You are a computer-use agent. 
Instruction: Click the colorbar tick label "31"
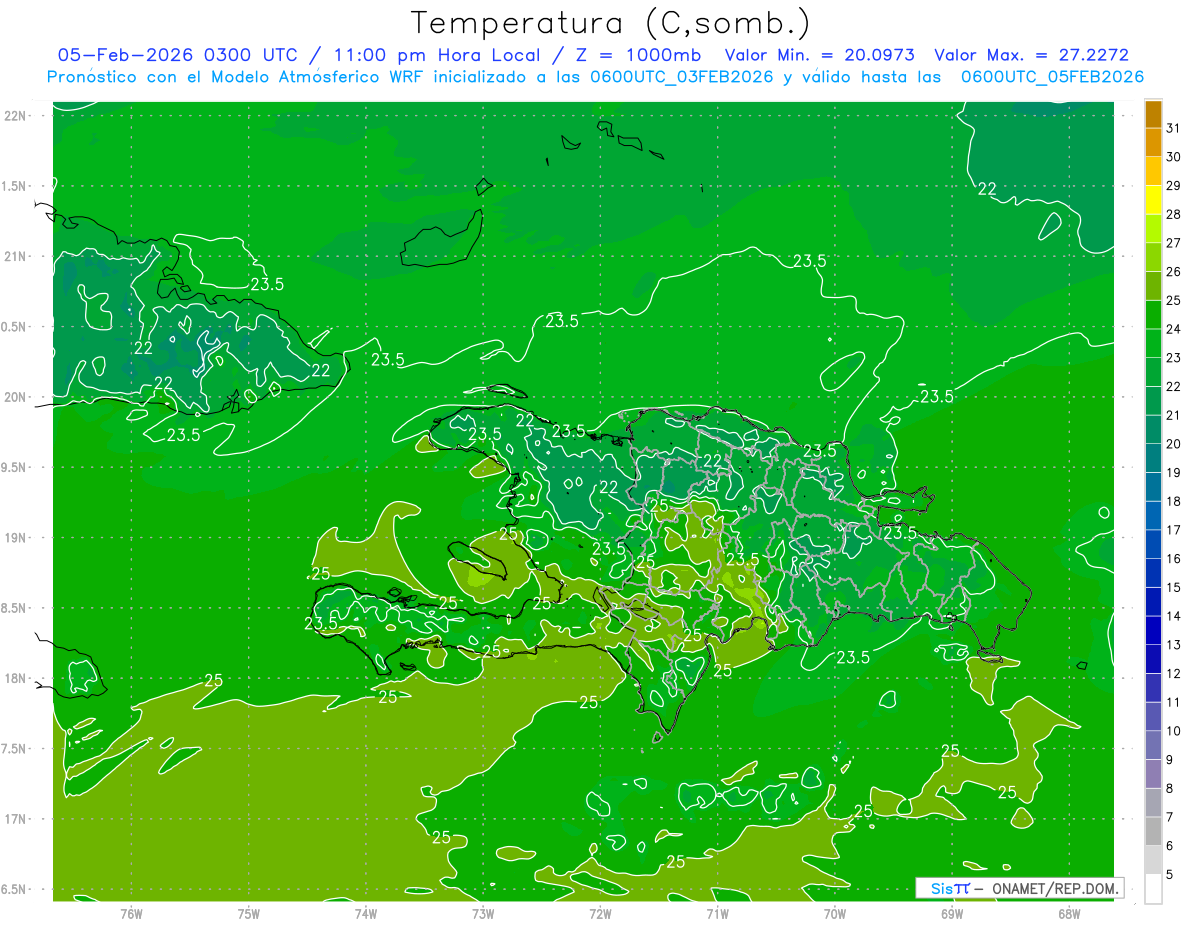point(1174,128)
